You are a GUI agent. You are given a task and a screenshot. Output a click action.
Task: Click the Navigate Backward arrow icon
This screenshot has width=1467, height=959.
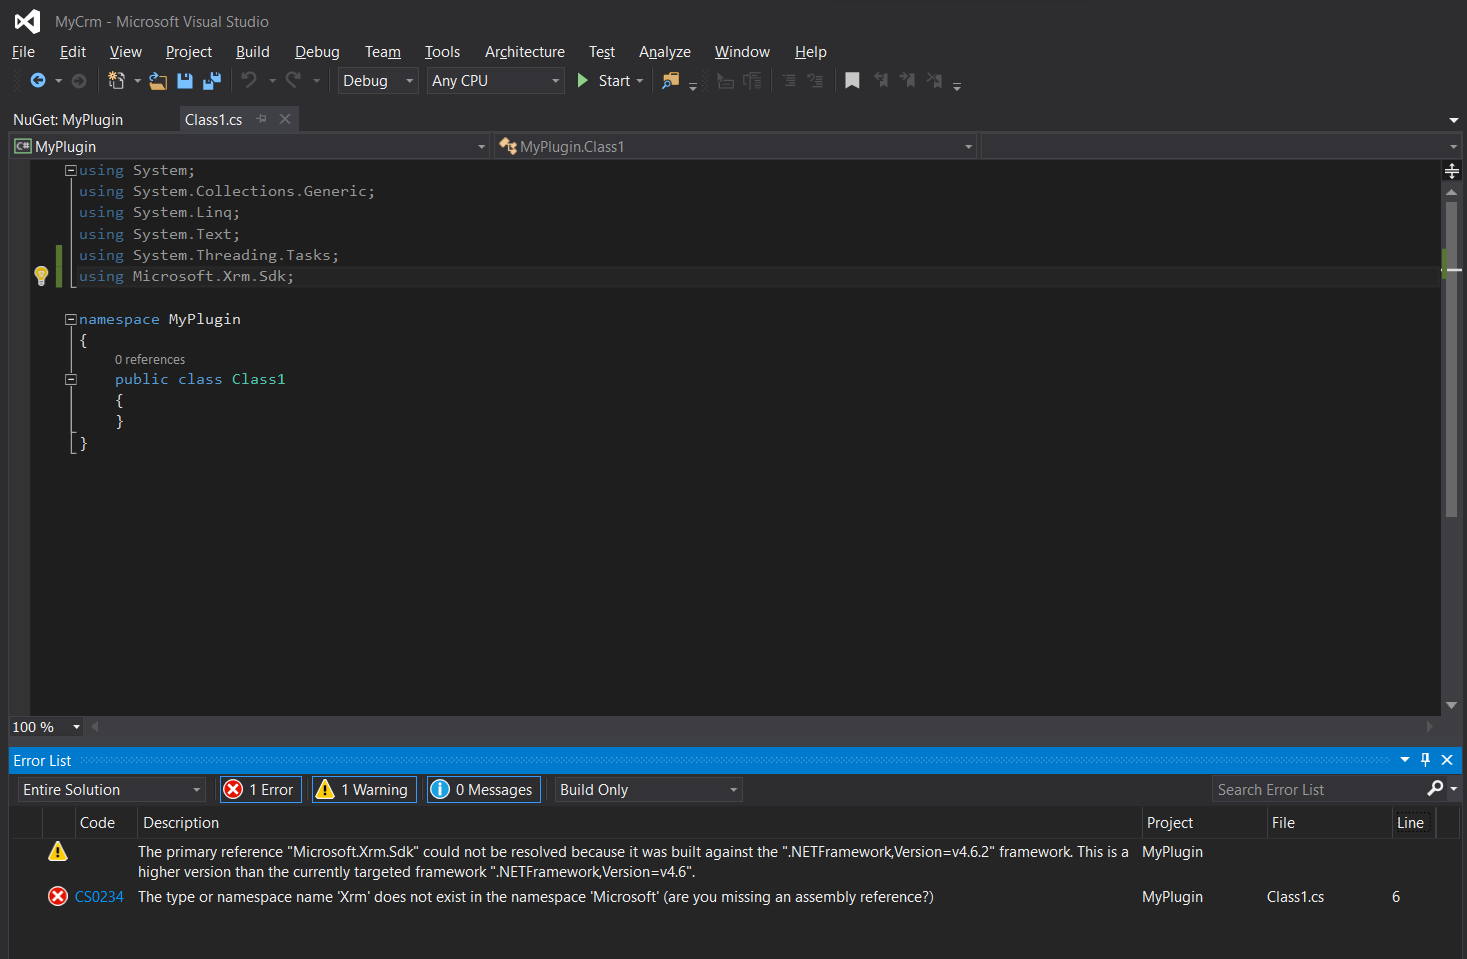(38, 81)
